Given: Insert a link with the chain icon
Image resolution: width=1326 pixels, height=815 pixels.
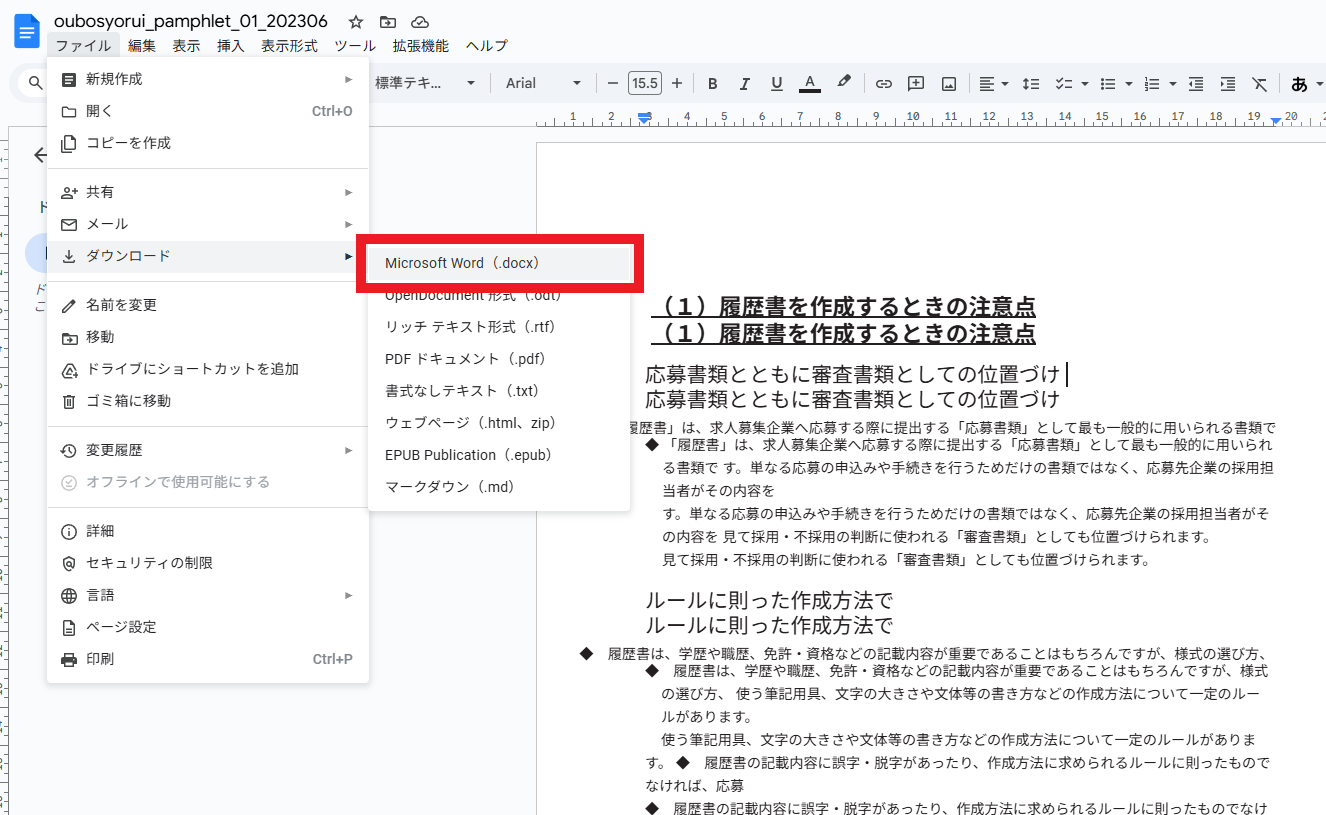Looking at the screenshot, I should pos(883,83).
